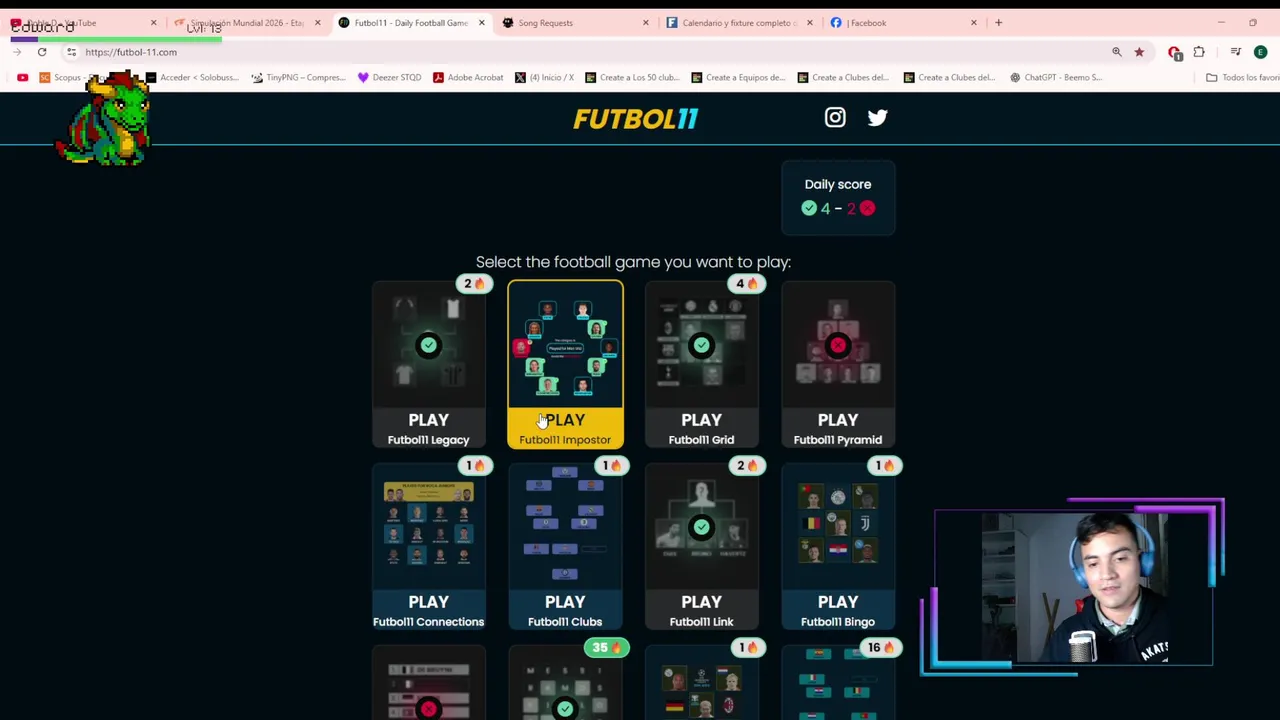The image size is (1280, 720).
Task: Switch to the YouTube tab
Action: tap(80, 22)
